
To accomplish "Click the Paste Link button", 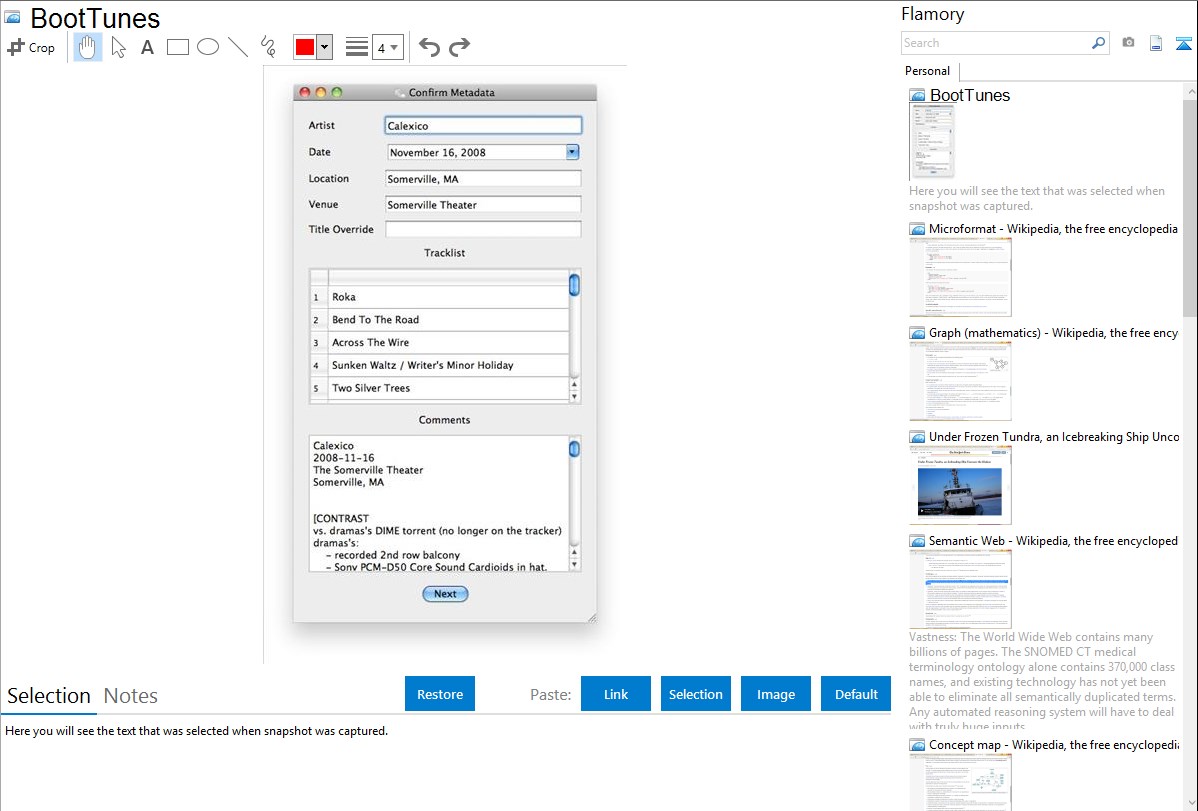I will [616, 694].
